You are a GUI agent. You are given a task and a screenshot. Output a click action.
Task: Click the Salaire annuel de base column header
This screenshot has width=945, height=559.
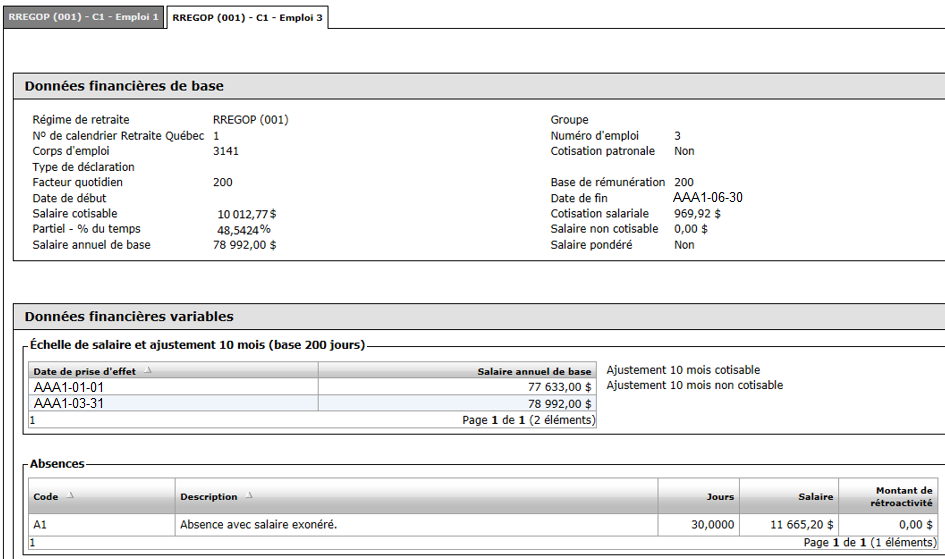coord(457,371)
